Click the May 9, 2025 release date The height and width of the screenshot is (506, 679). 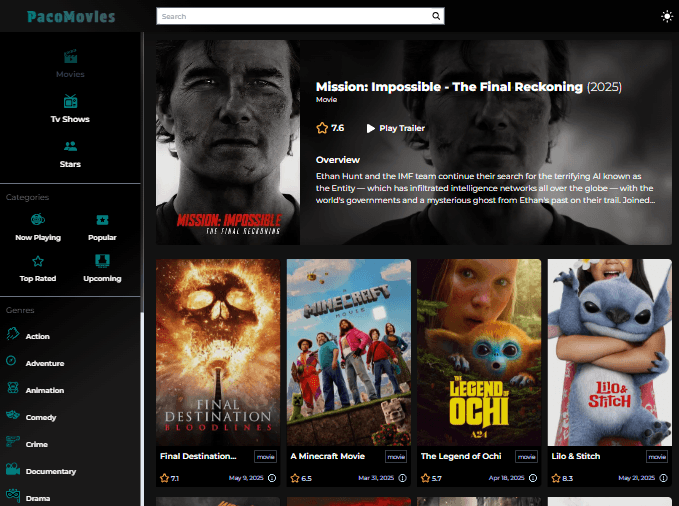246,478
